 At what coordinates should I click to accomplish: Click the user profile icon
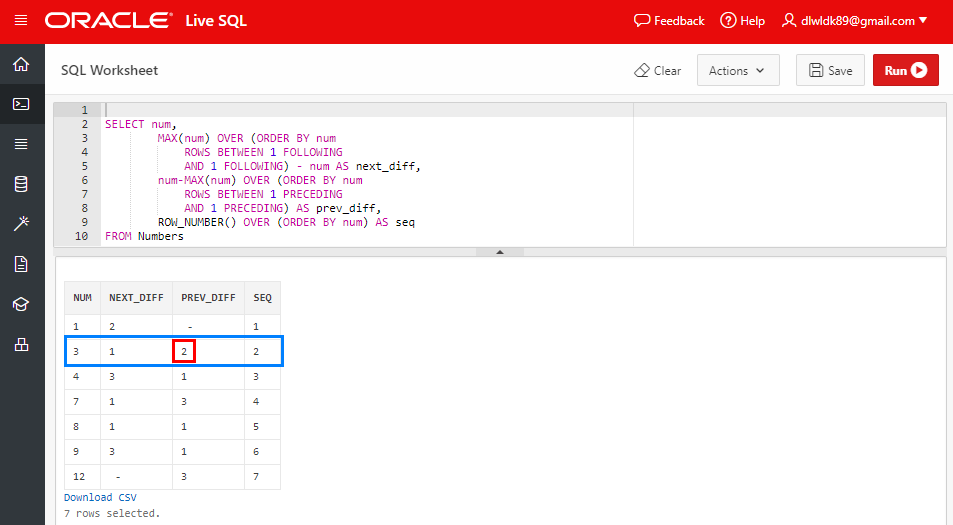[x=788, y=21]
